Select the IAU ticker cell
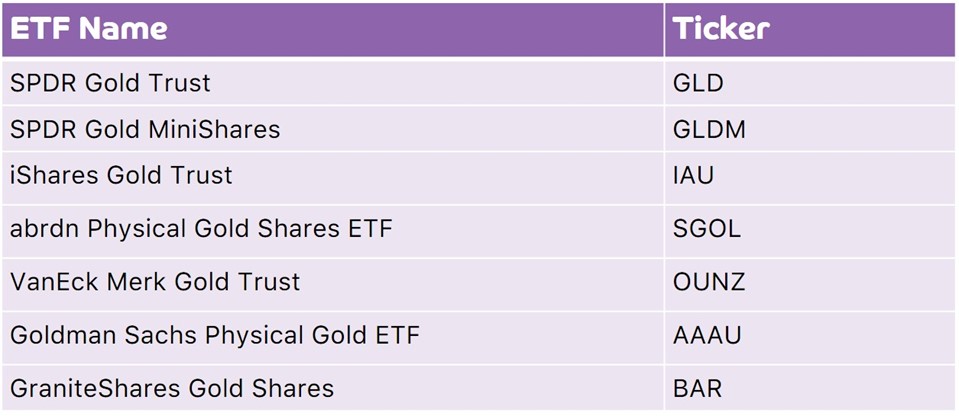Viewport: 959px width, 419px height. click(x=810, y=178)
